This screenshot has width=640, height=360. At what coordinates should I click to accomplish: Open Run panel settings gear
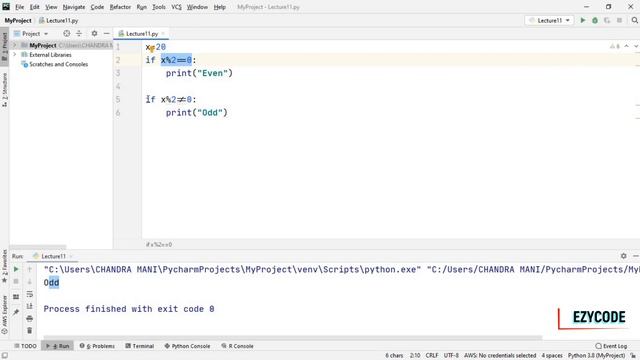click(x=624, y=256)
